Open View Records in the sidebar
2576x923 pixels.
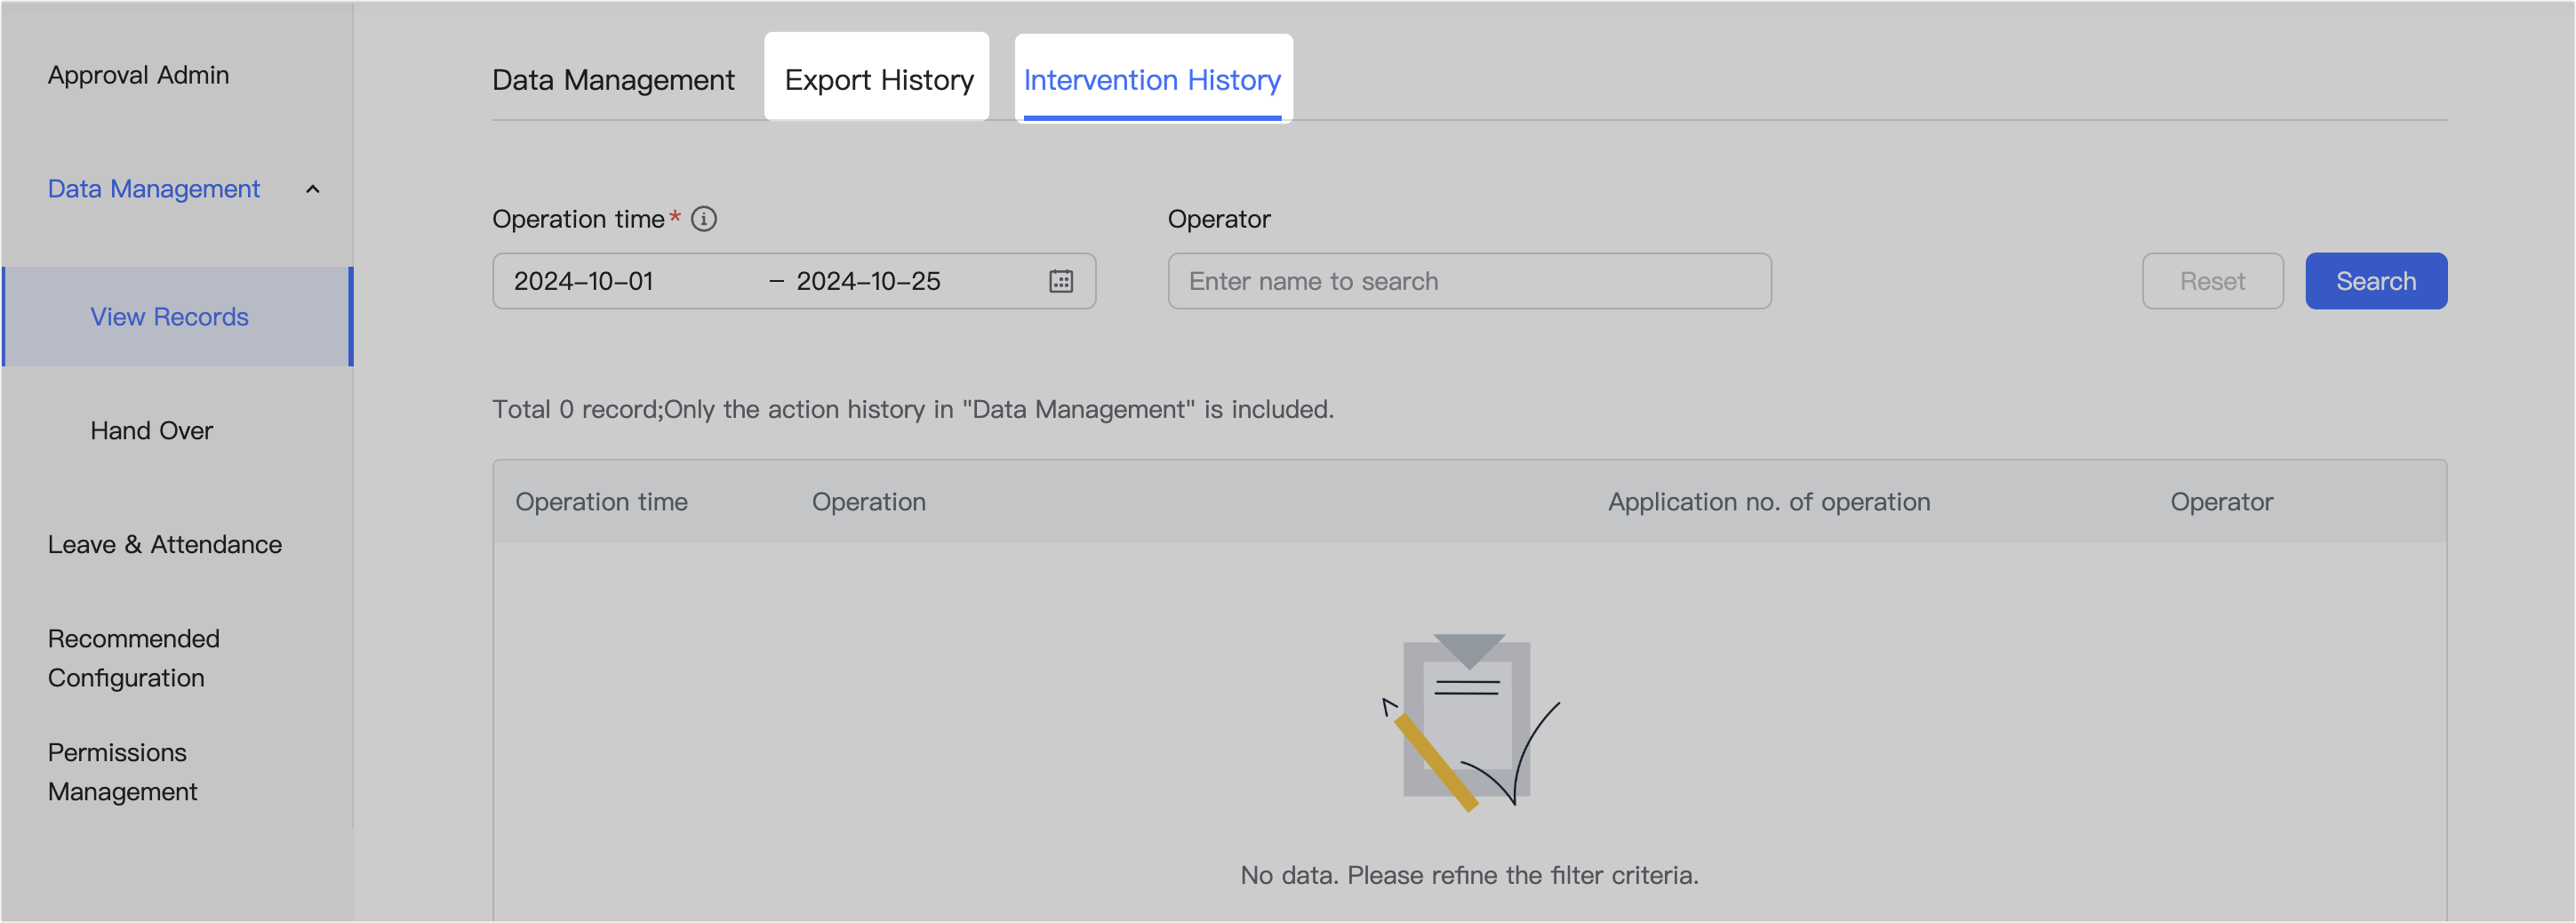point(168,316)
